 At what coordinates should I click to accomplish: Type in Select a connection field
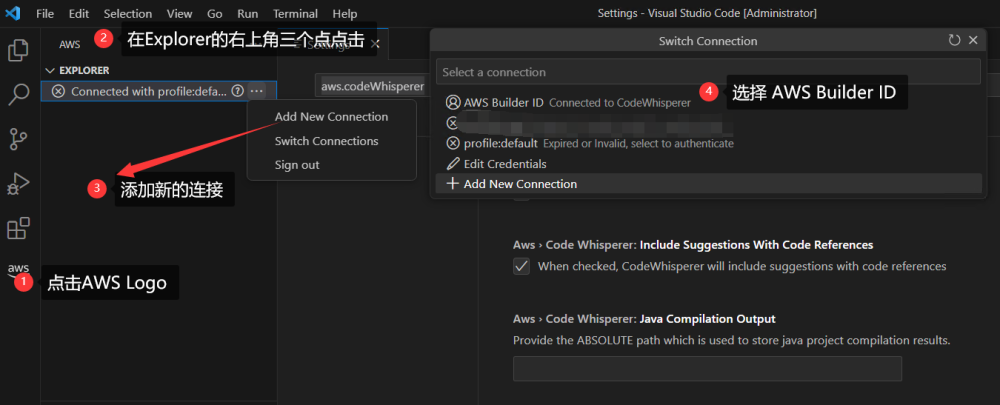point(708,72)
